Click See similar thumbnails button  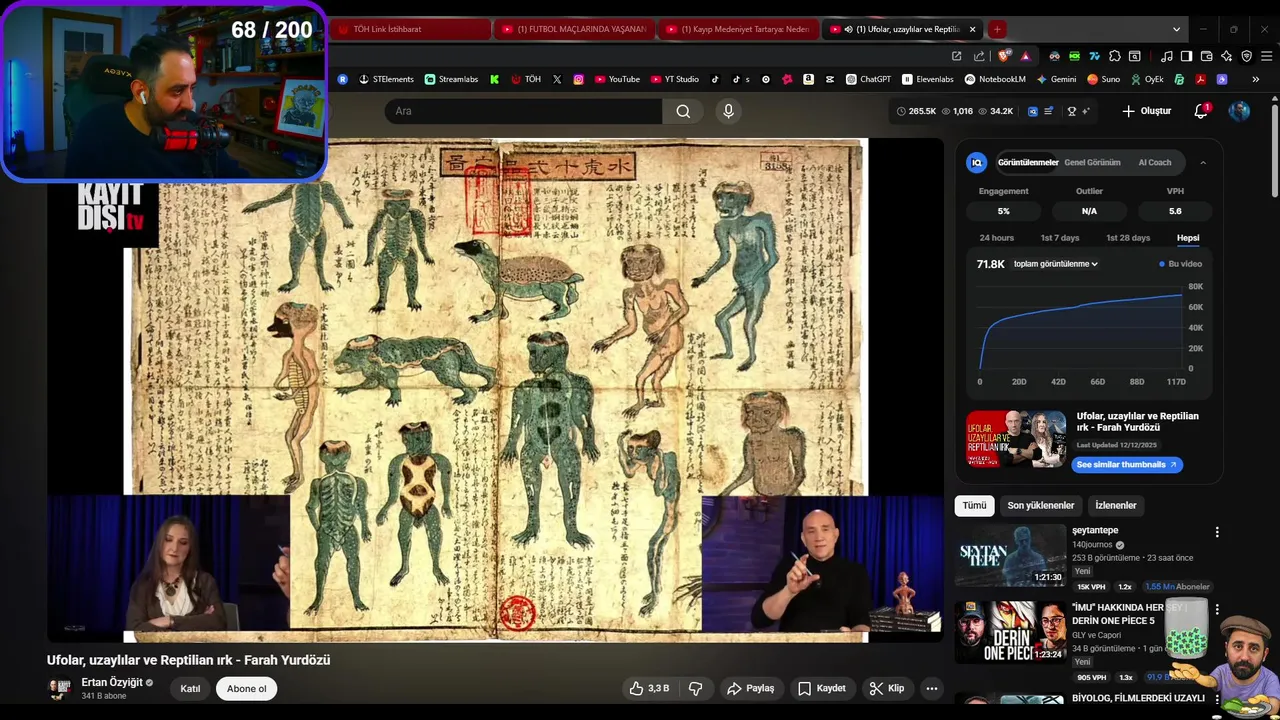[1127, 465]
